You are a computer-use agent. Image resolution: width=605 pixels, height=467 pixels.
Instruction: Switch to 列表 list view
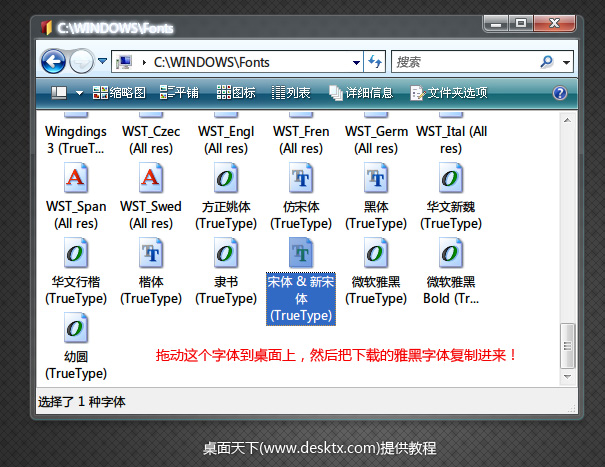[291, 93]
